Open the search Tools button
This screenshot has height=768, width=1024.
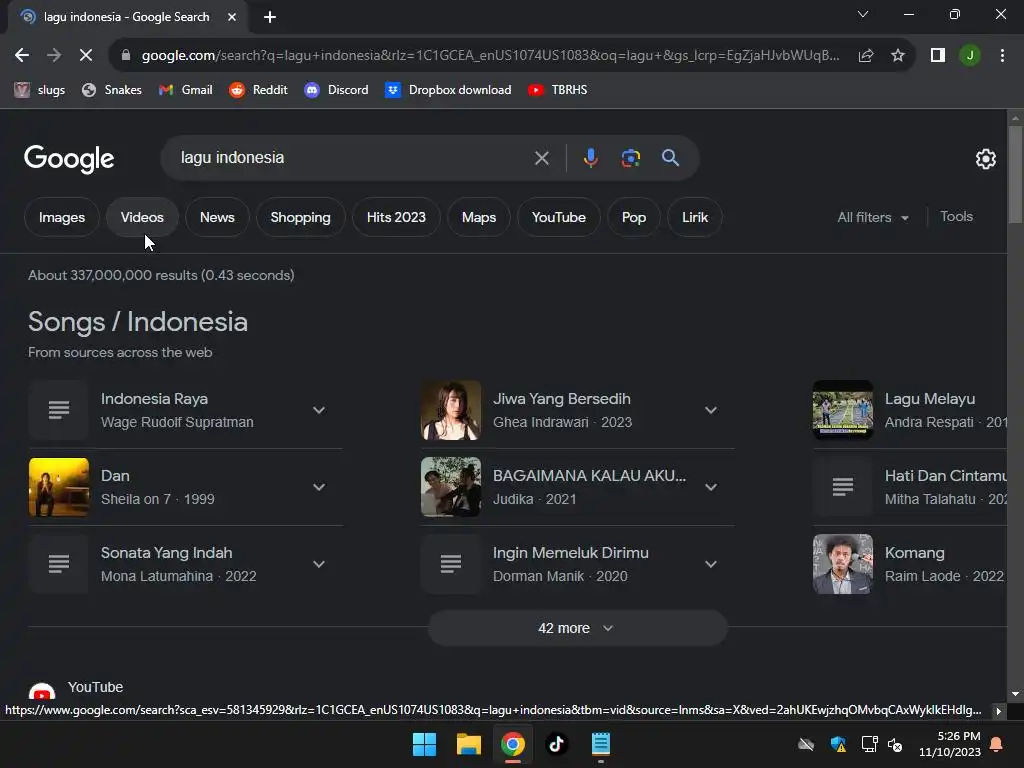(x=956, y=217)
